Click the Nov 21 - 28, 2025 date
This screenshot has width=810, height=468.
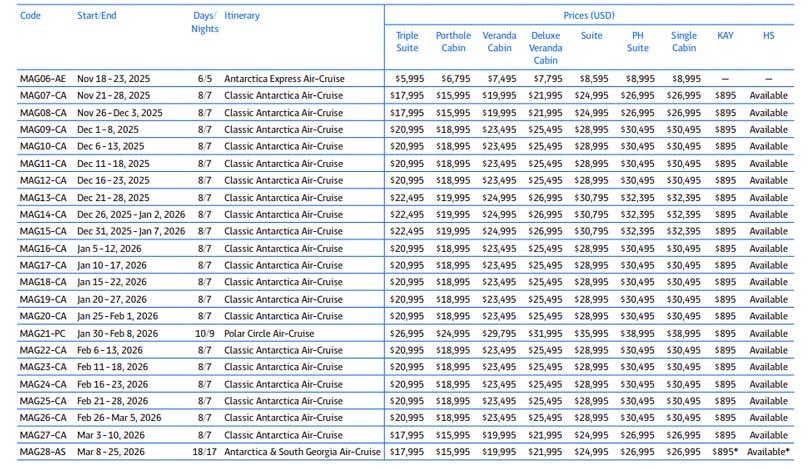(114, 96)
